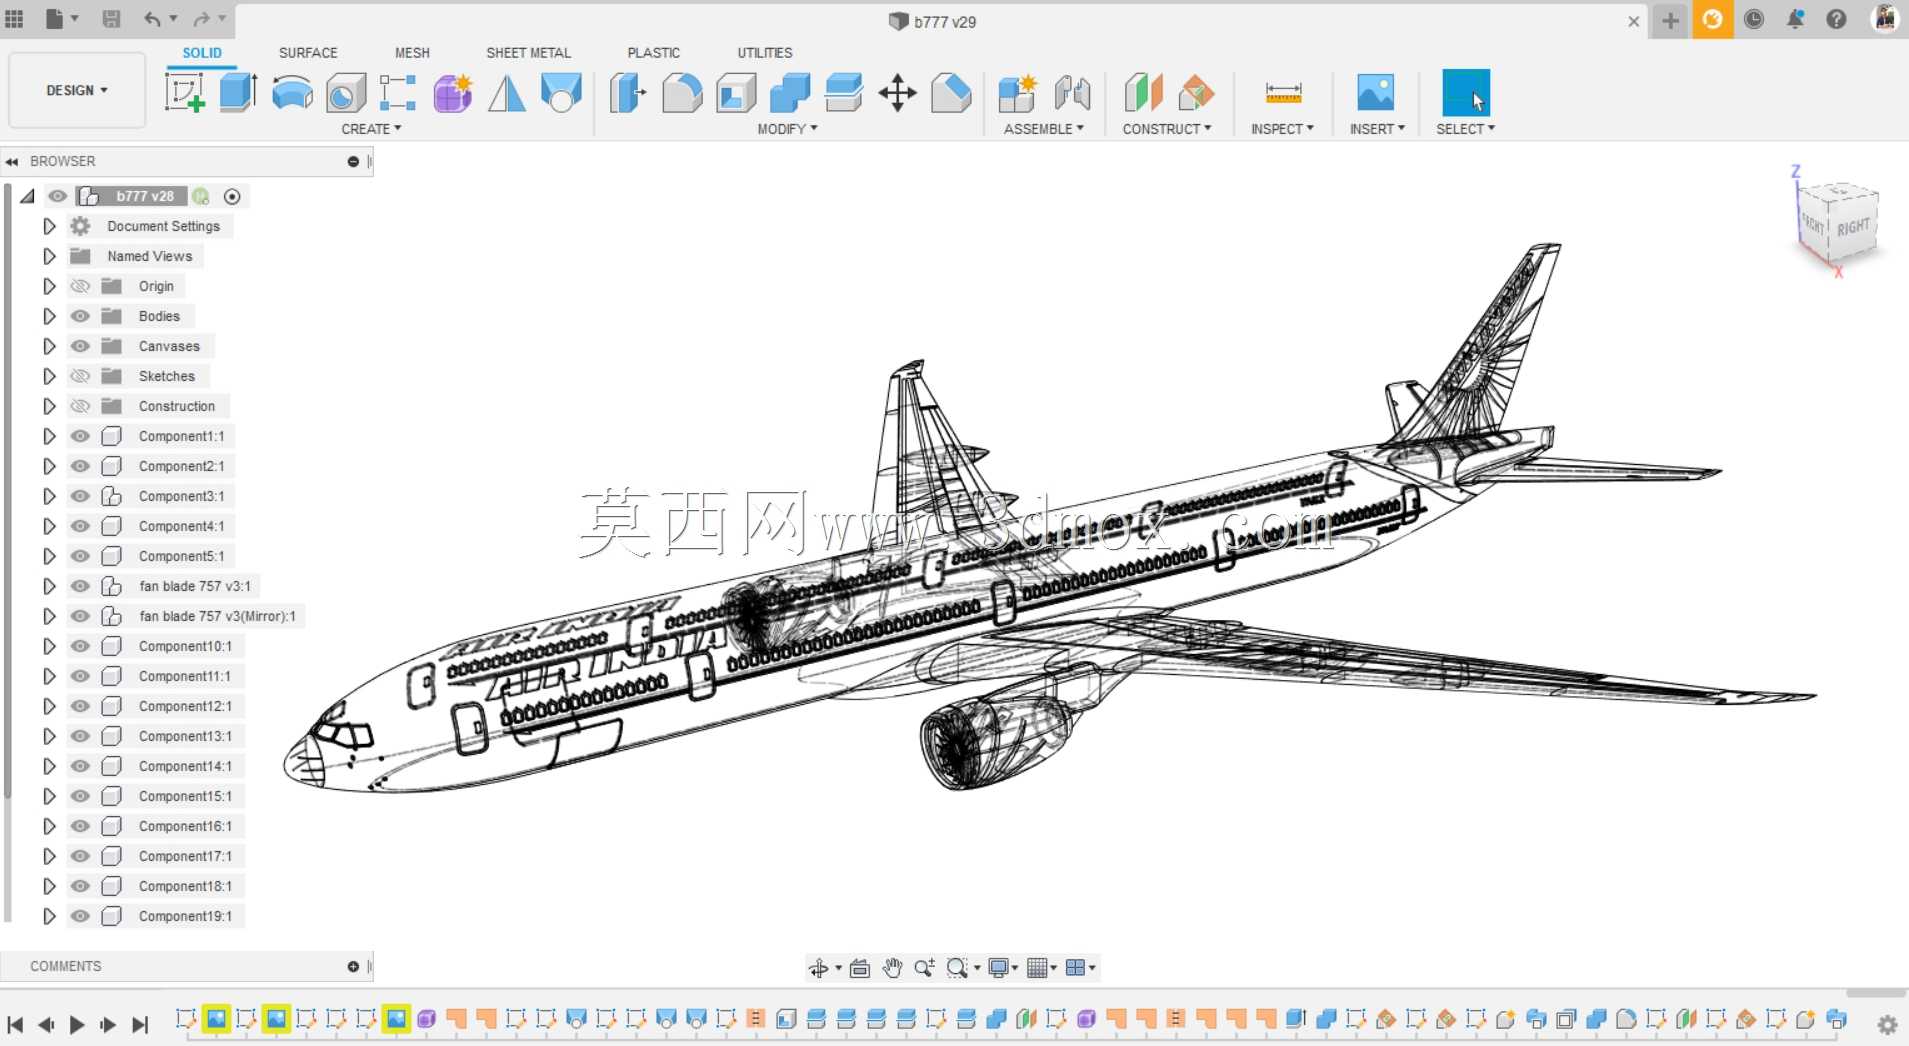This screenshot has width=1909, height=1046.
Task: Click the Orbit tool in navigation bar
Action: pos(819,967)
